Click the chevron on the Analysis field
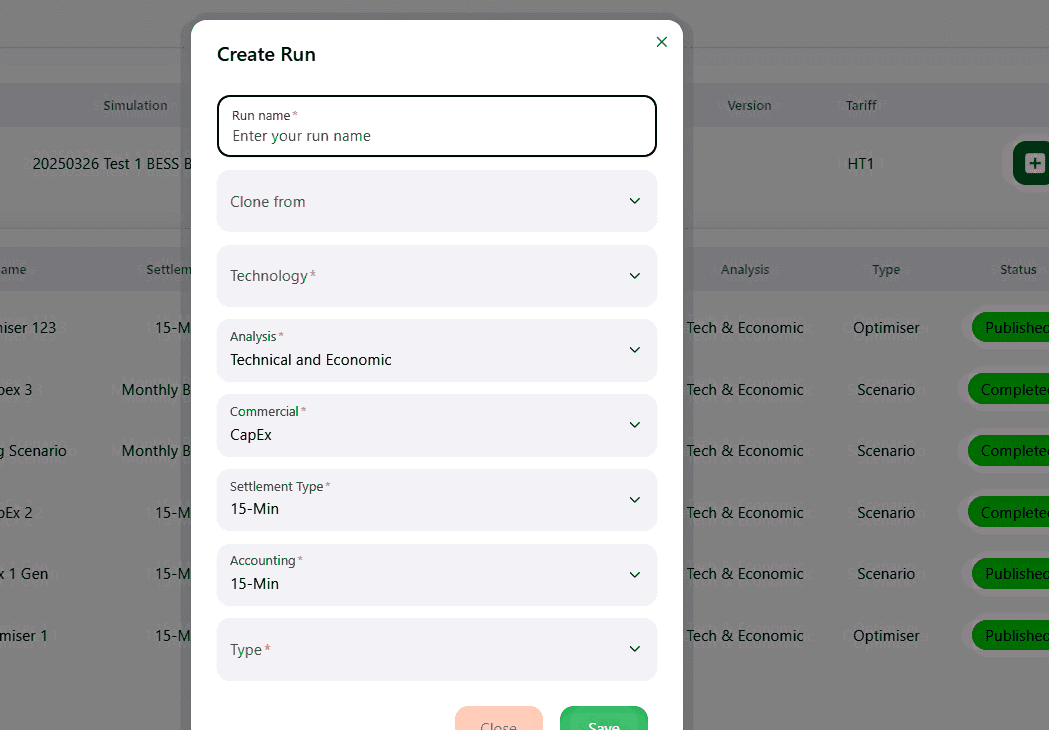This screenshot has width=1049, height=730. tap(634, 350)
